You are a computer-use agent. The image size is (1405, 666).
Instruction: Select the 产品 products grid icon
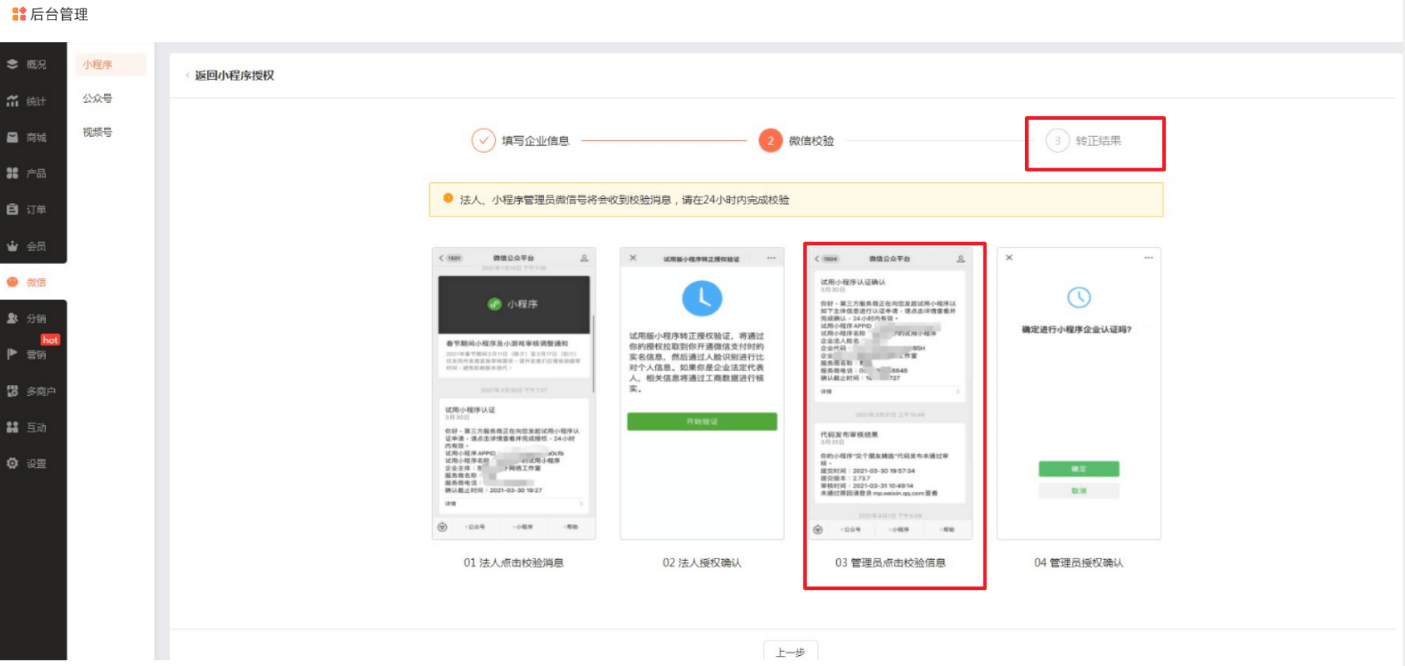pyautogui.click(x=12, y=173)
